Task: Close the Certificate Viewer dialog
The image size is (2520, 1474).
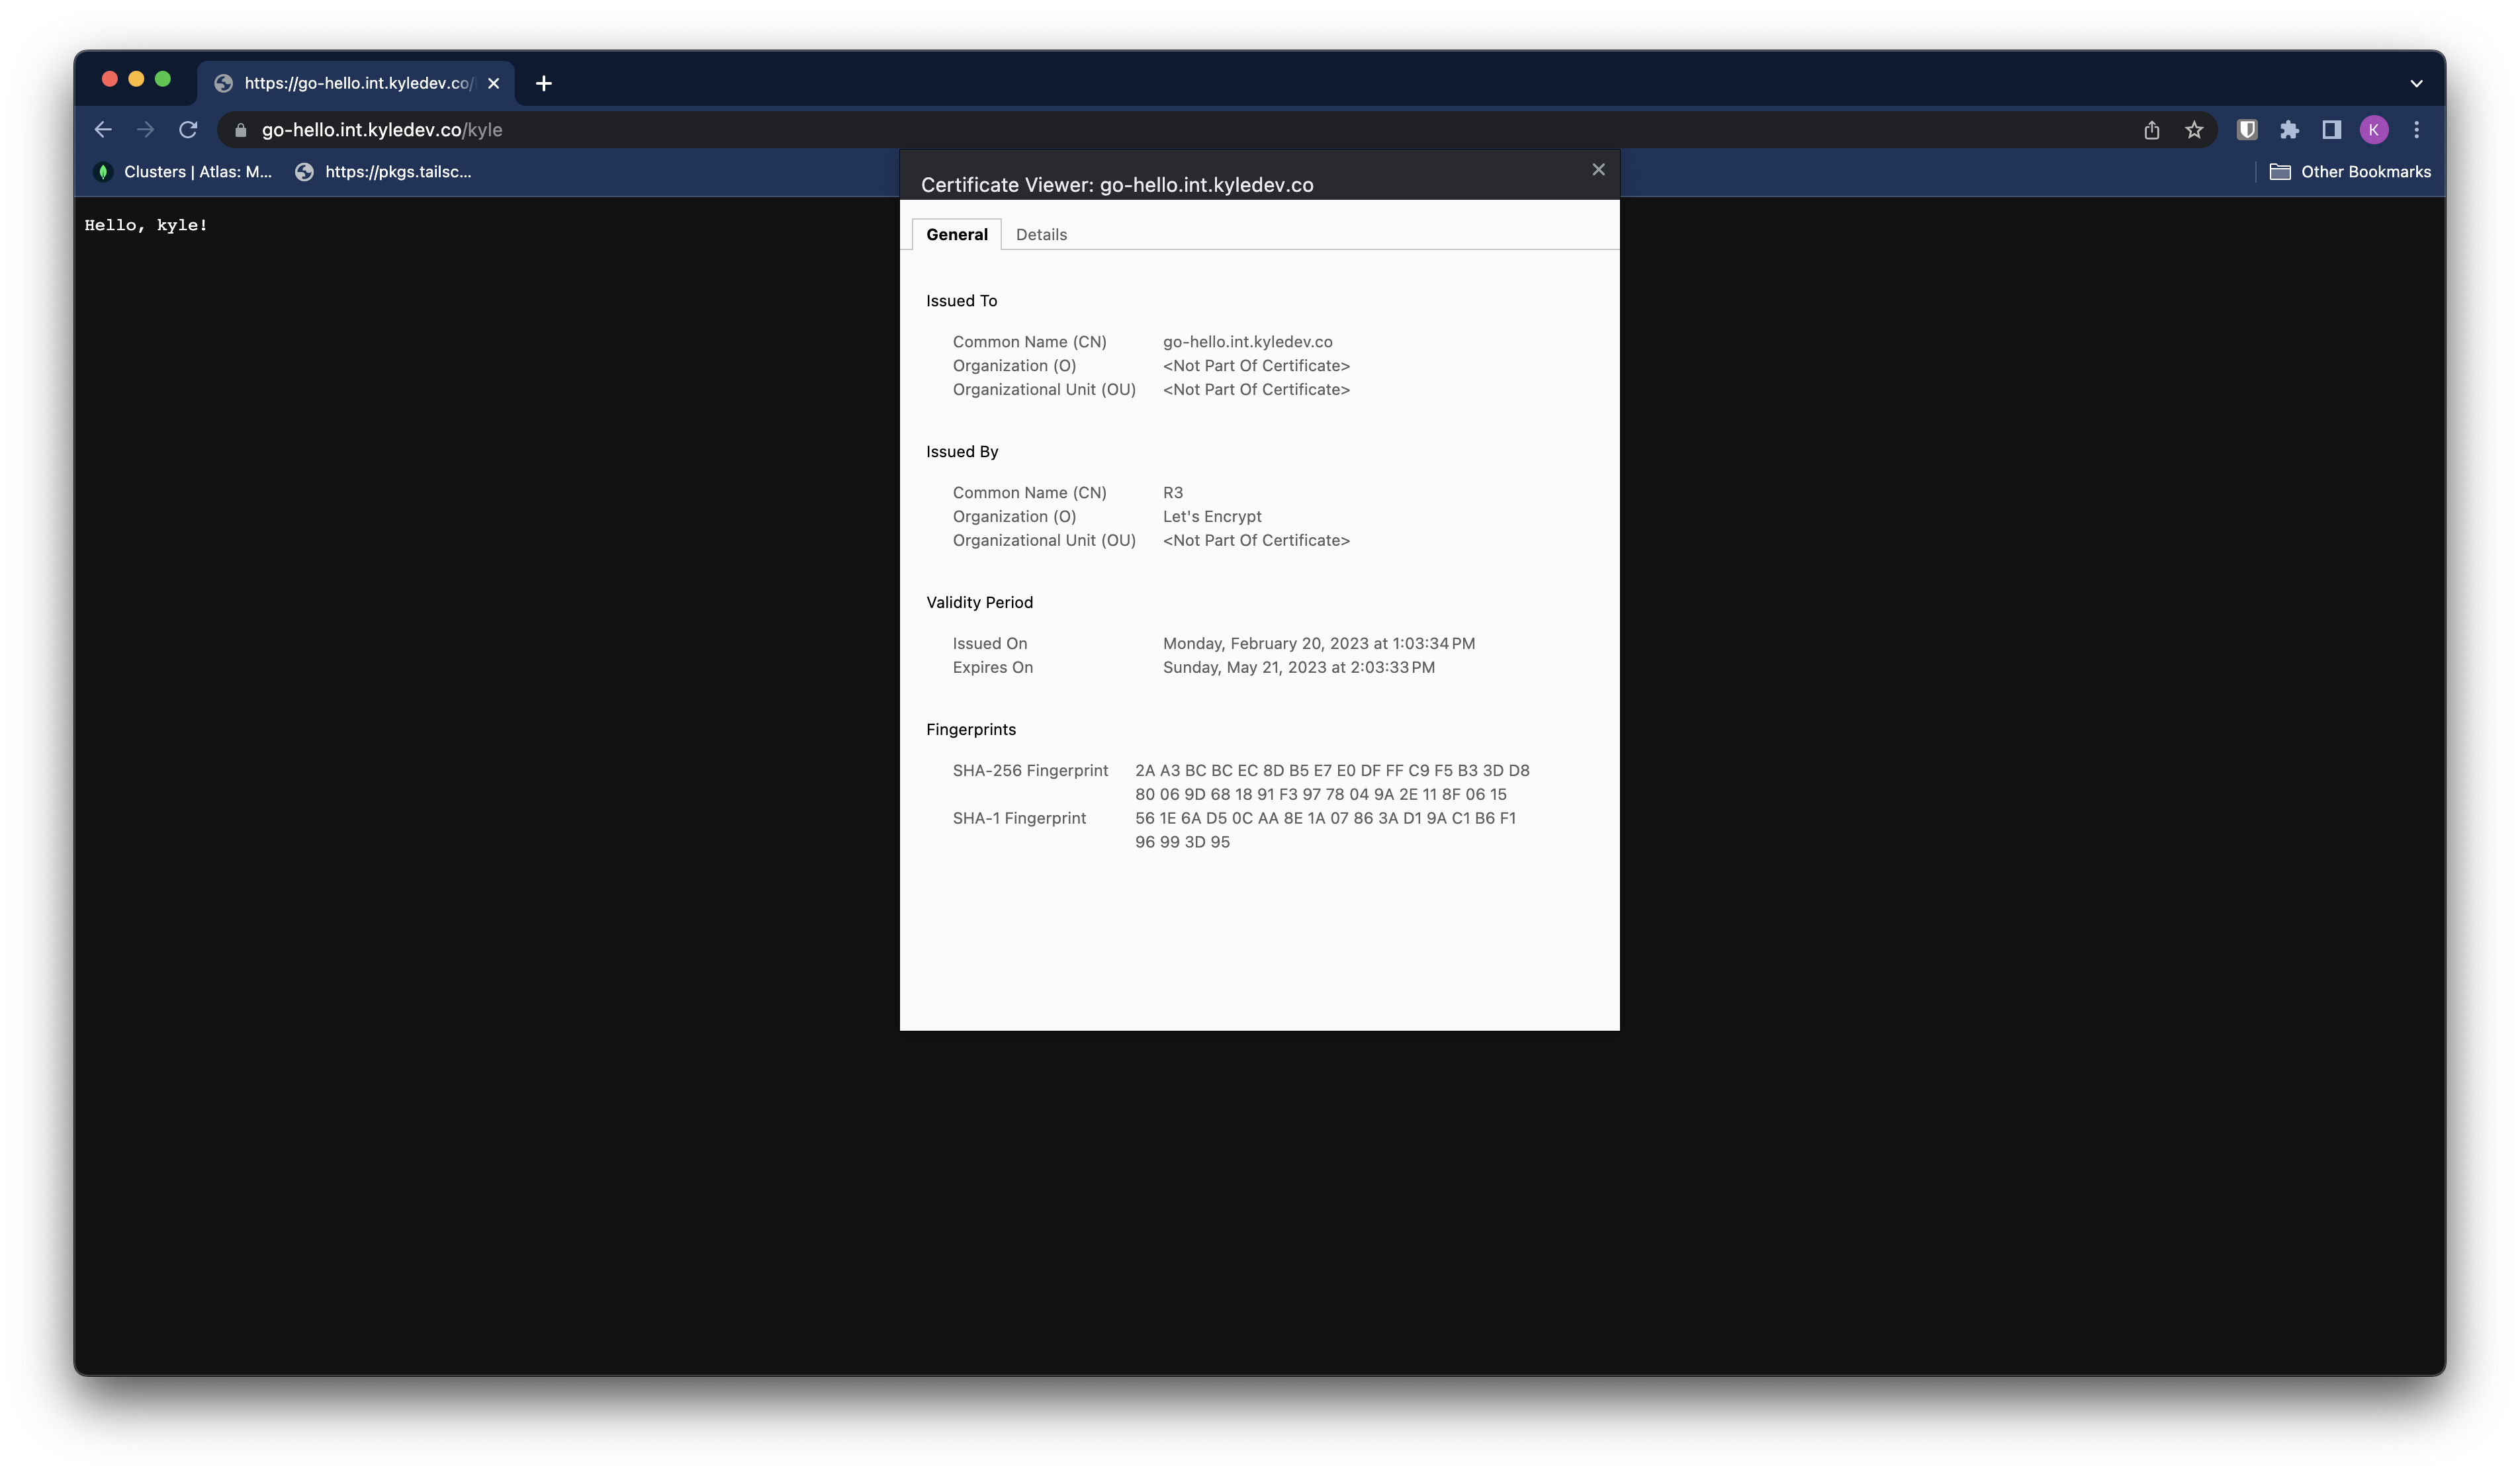Action: (1598, 170)
